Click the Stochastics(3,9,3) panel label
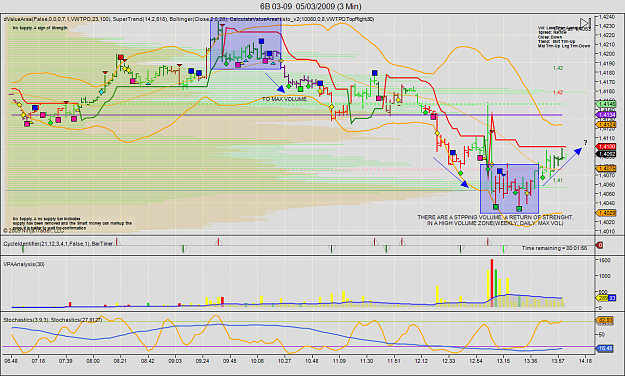The width and height of the screenshot is (625, 376). tap(26, 320)
